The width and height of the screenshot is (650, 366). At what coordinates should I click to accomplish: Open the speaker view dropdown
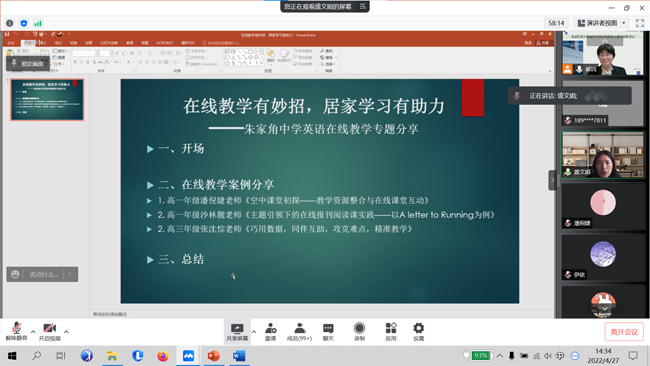(601, 23)
